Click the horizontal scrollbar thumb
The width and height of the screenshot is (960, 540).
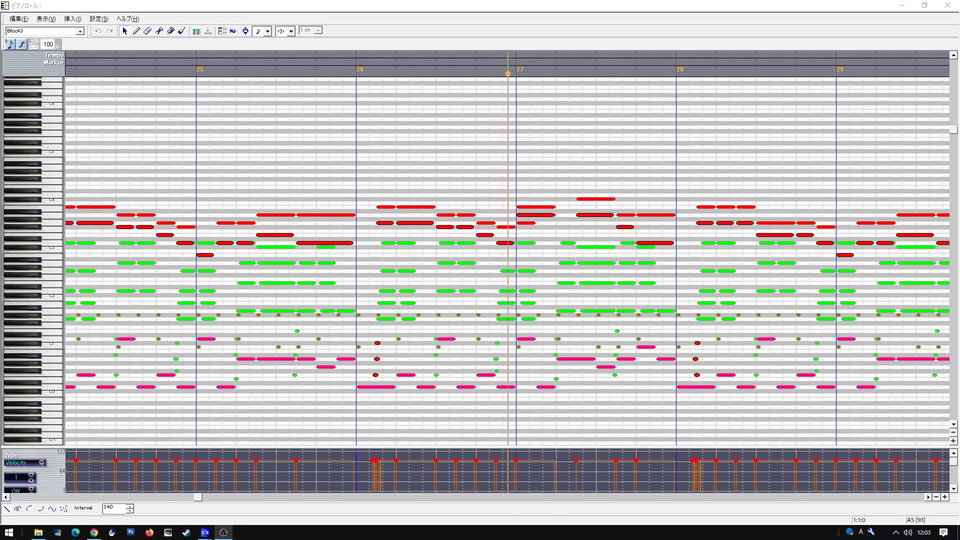pos(198,497)
